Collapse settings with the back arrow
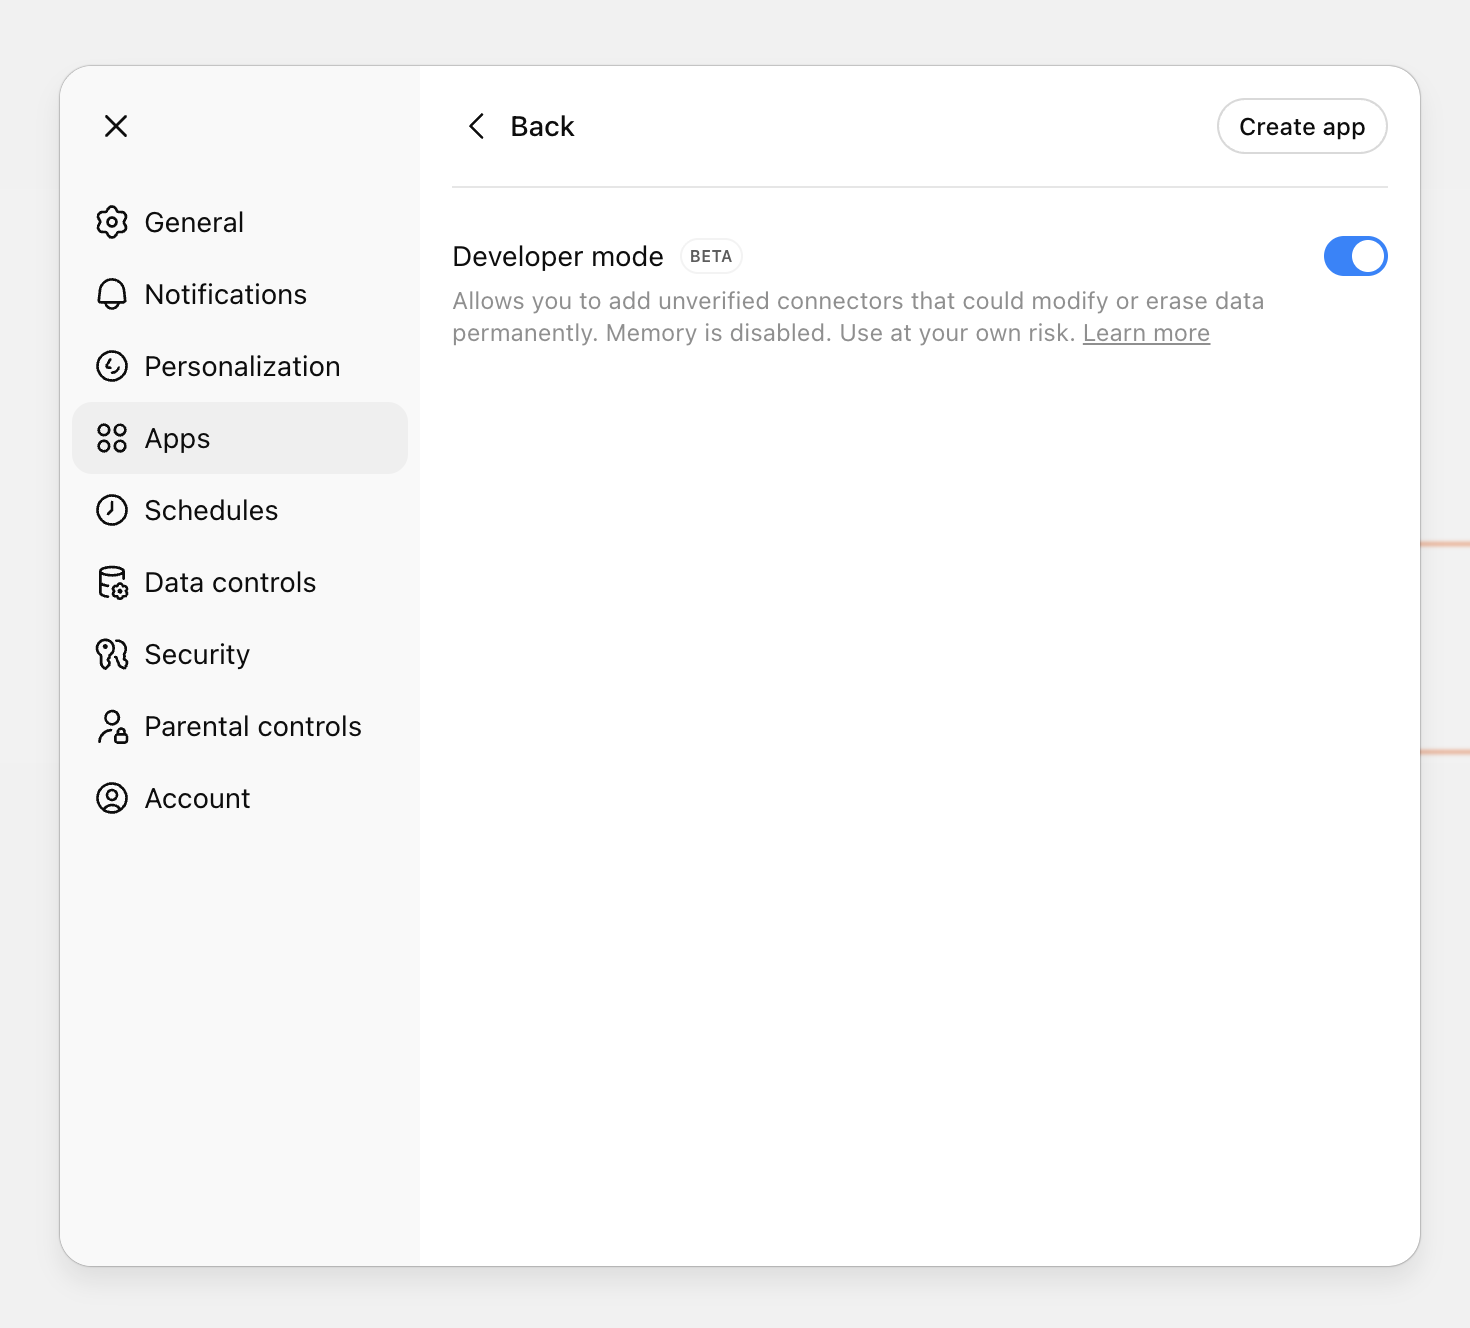Image resolution: width=1470 pixels, height=1328 pixels. pyautogui.click(x=476, y=126)
